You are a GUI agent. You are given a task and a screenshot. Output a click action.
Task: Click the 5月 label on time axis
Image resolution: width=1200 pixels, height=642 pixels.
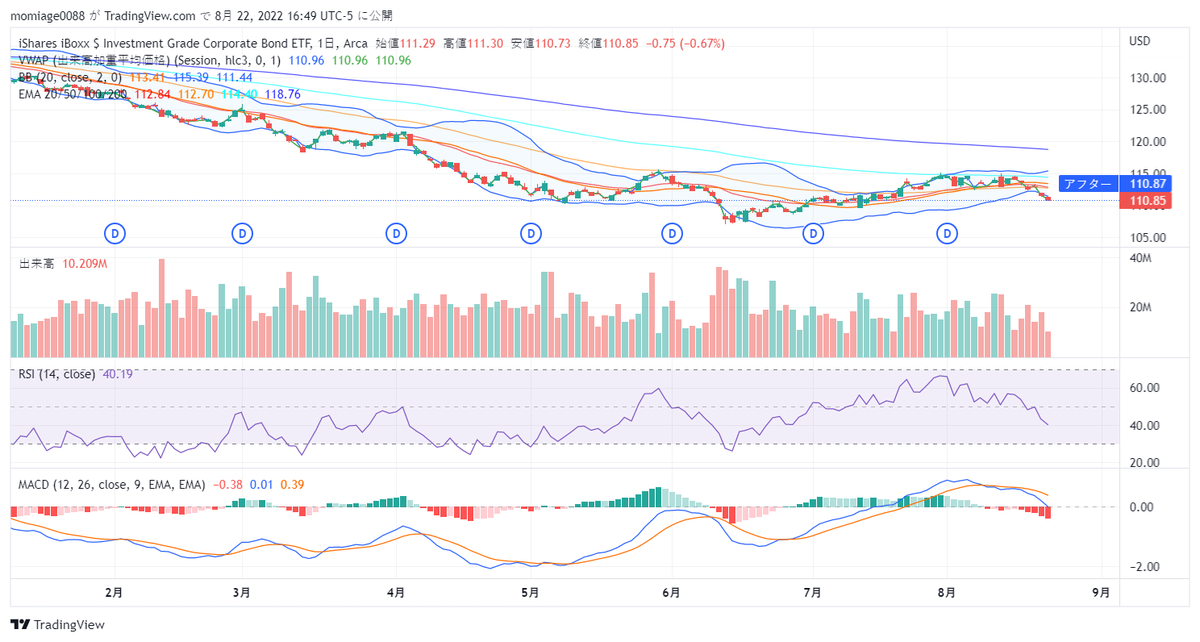coord(529,592)
